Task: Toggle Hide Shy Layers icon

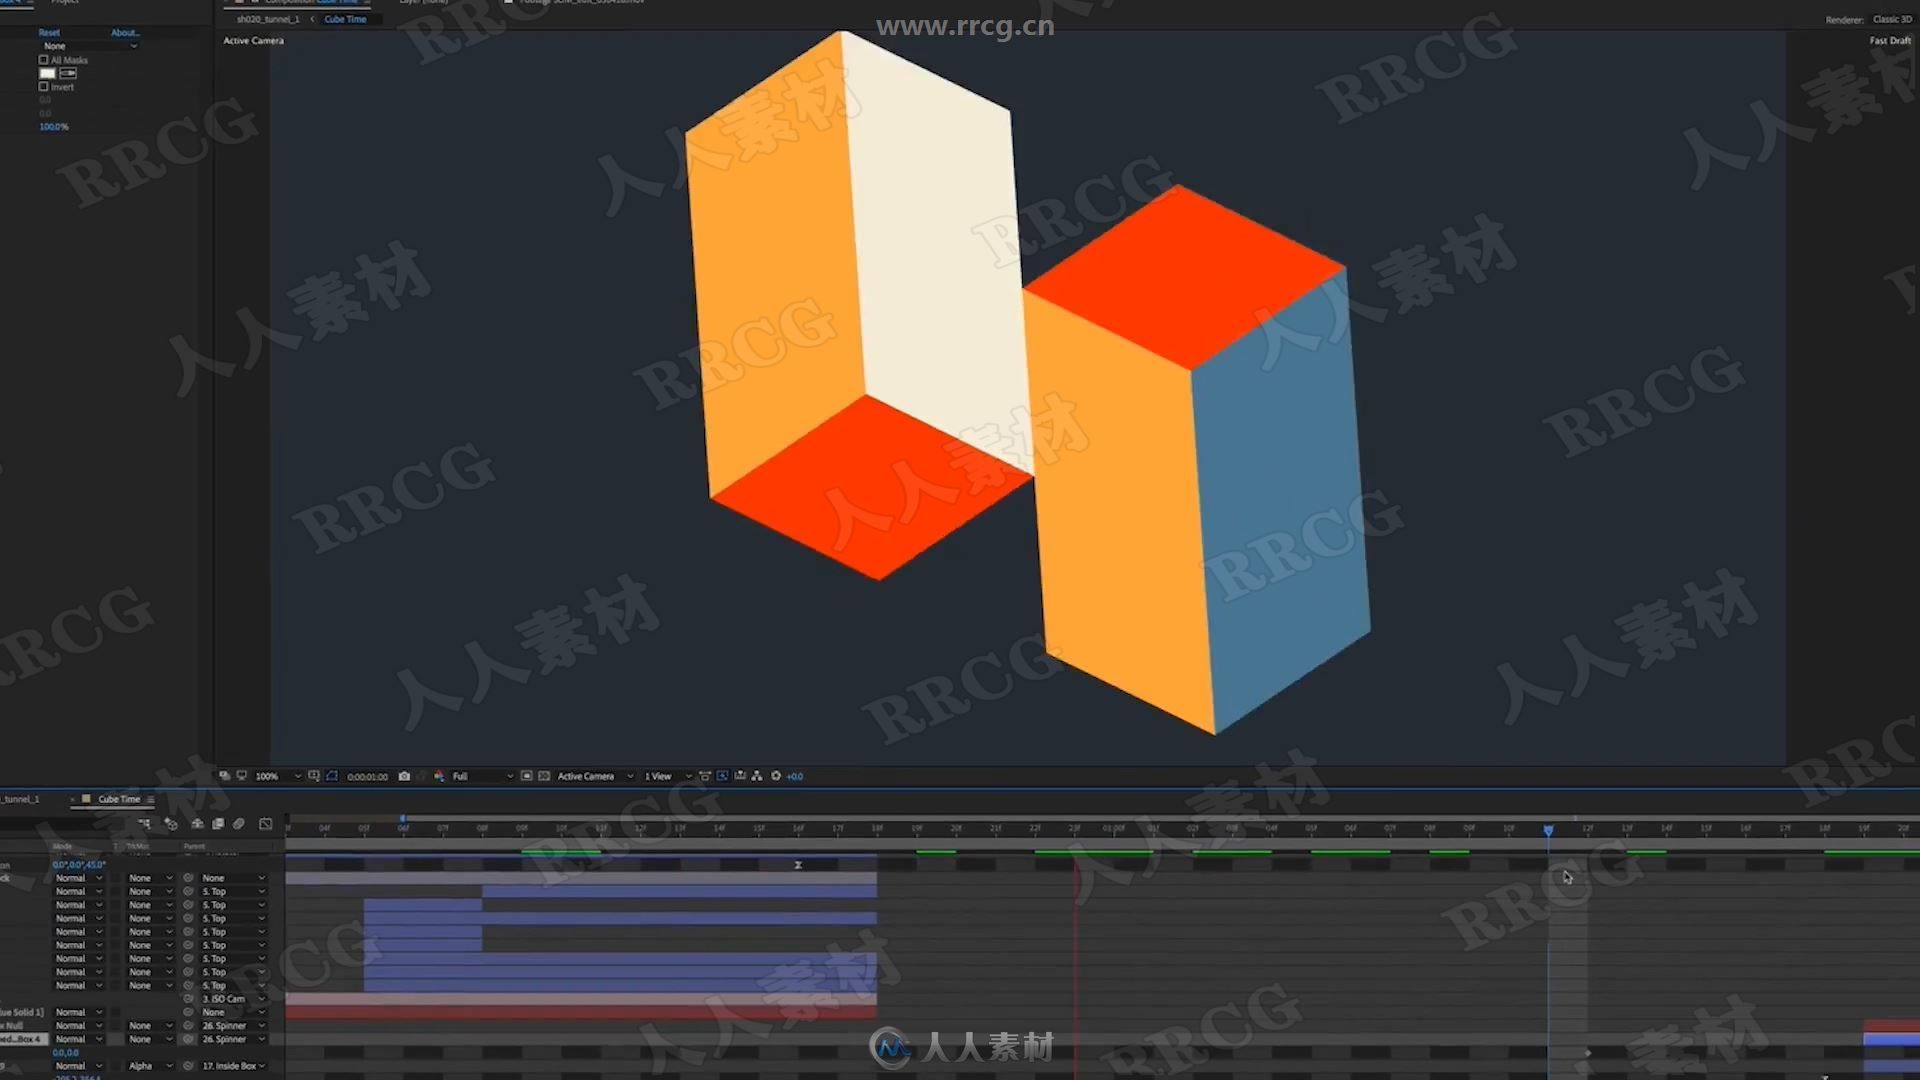Action: (x=197, y=824)
